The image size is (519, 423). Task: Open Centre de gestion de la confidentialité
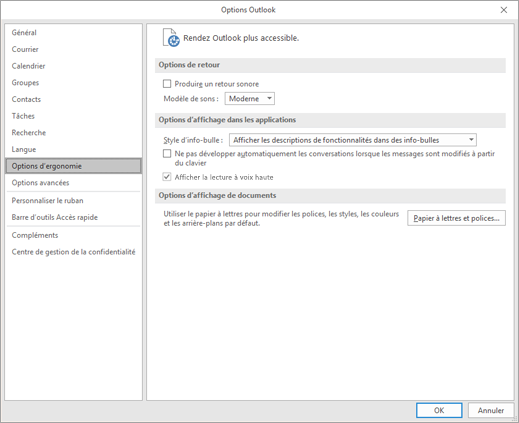73,252
